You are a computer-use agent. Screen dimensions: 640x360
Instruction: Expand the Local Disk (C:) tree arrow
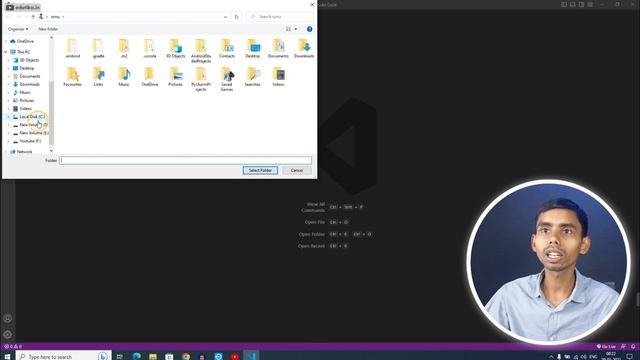point(9,117)
